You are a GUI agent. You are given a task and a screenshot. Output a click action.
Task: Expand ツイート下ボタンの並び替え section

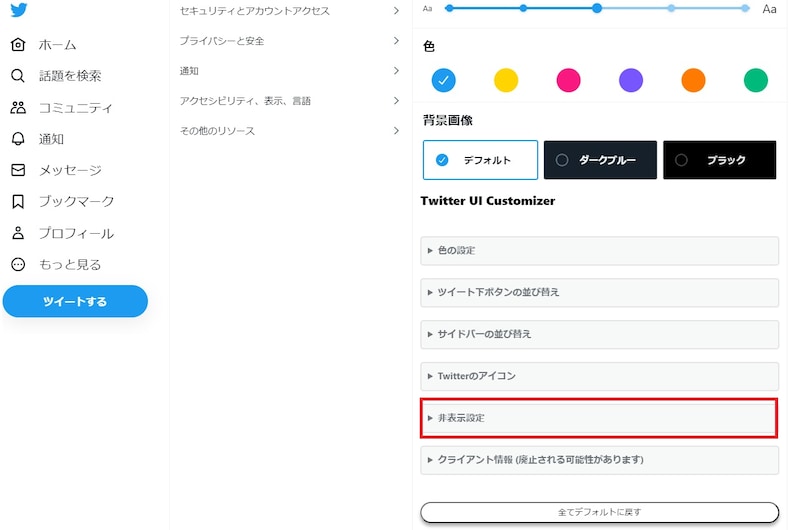coord(599,292)
